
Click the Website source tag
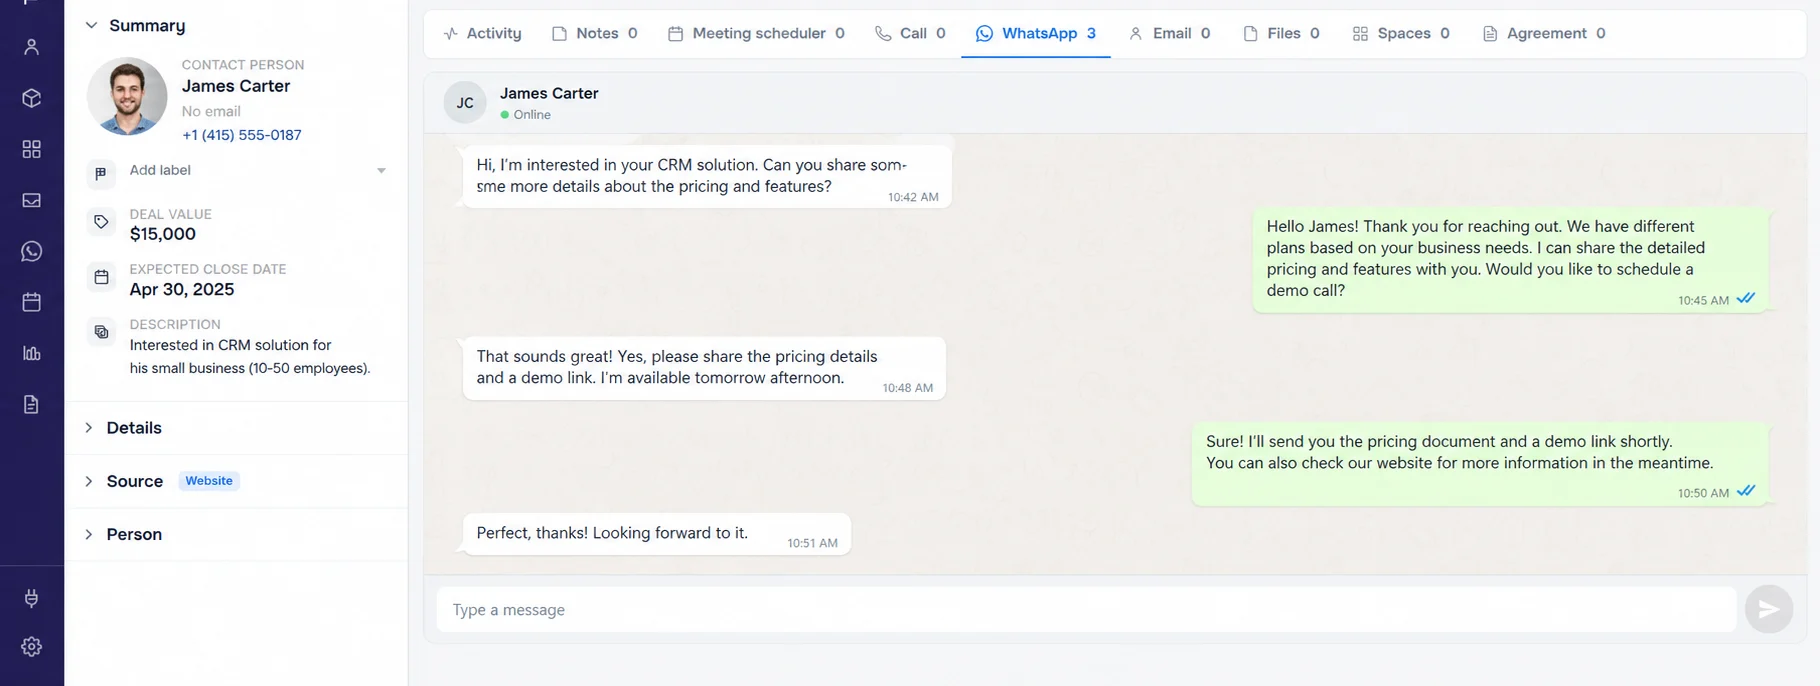209,481
